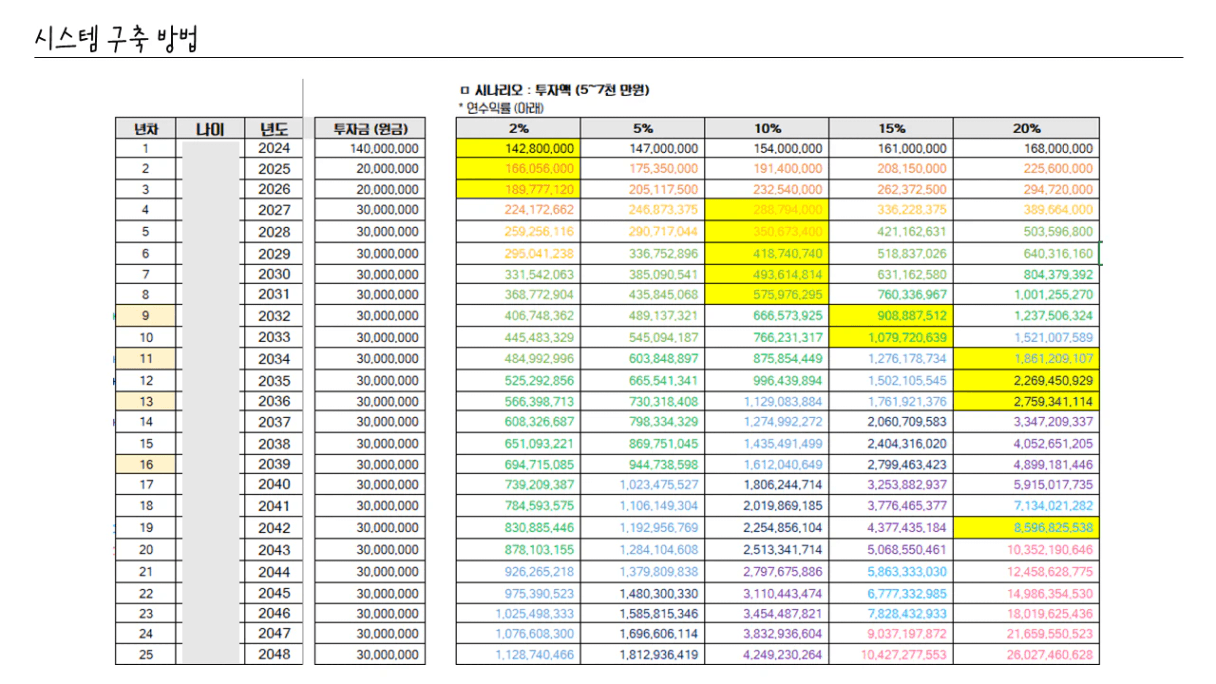Click the highlighted 493,614,814 cell
The width and height of the screenshot is (1216, 684).
[766, 274]
